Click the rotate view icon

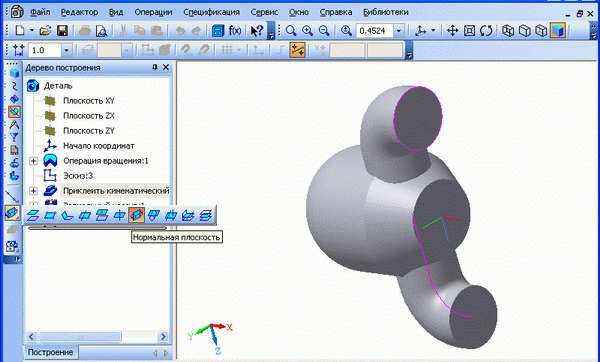coord(486,31)
